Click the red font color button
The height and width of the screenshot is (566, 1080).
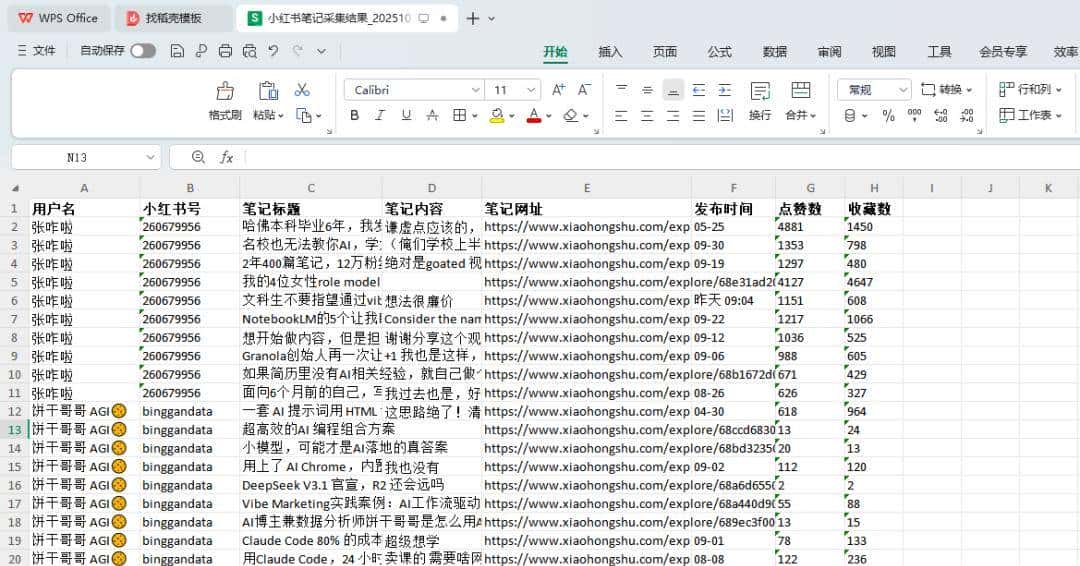[534, 116]
